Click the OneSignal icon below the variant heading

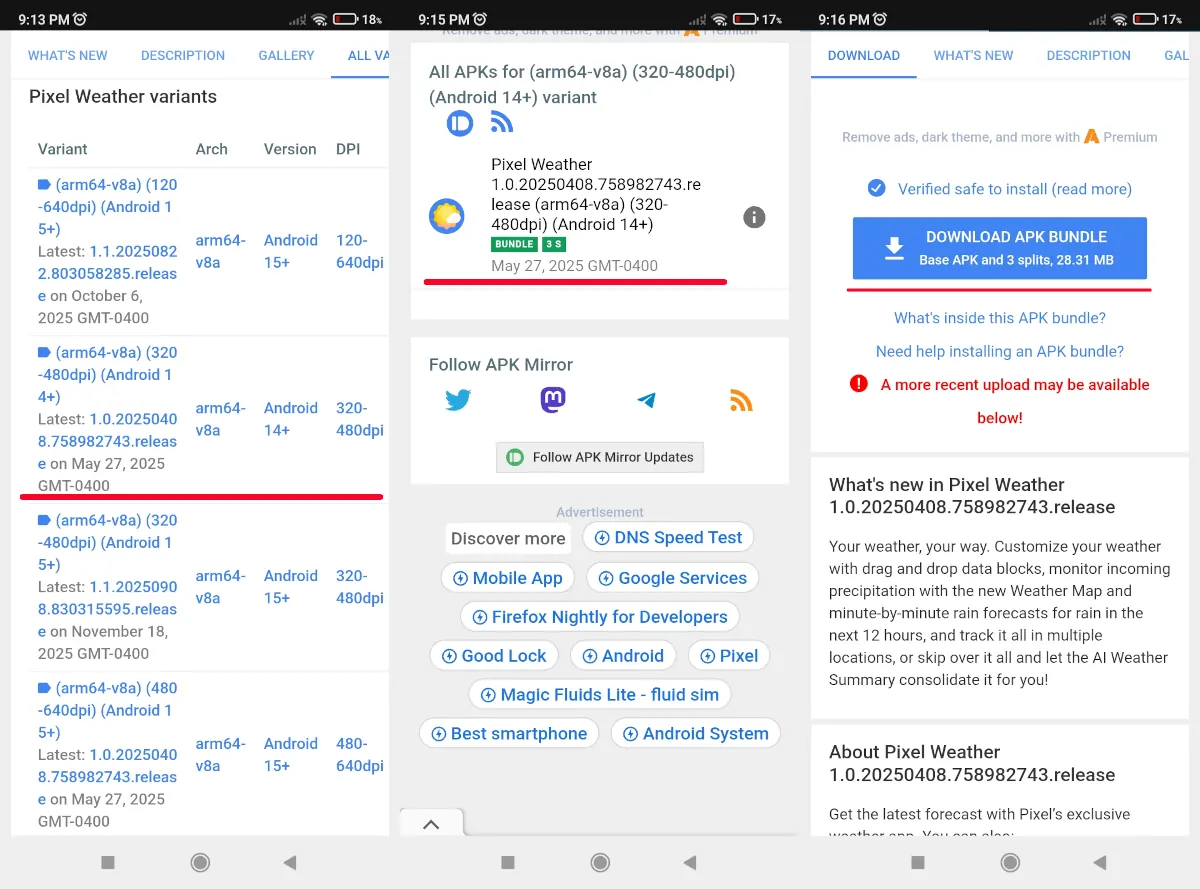click(x=460, y=123)
